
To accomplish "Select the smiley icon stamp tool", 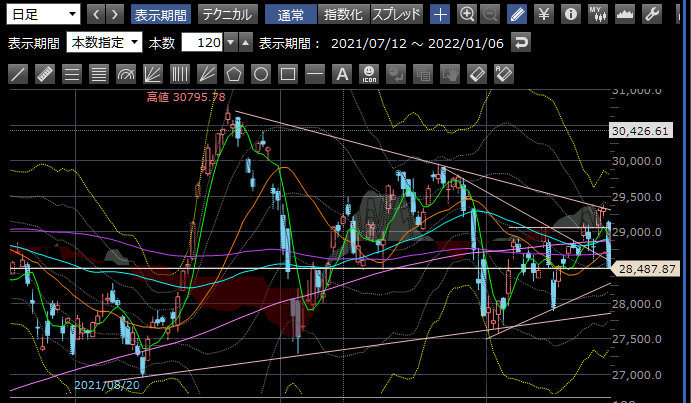I will coord(368,73).
